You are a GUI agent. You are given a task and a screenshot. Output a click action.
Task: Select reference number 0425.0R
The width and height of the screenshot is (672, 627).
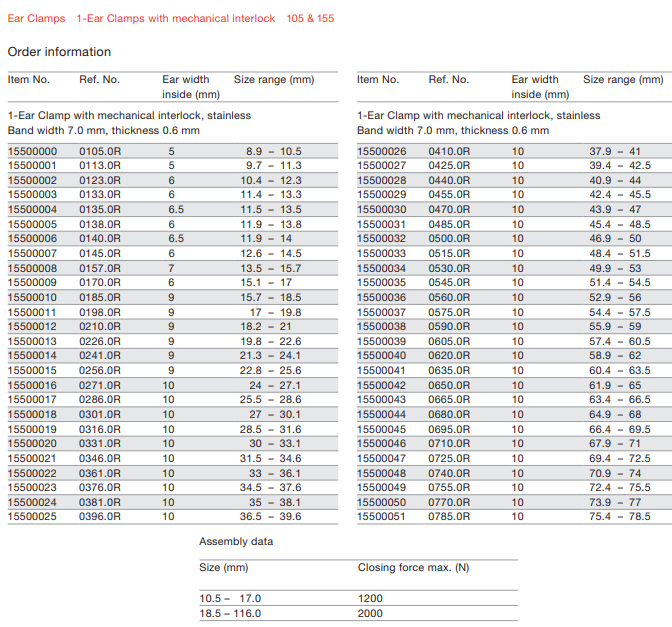[x=449, y=165]
